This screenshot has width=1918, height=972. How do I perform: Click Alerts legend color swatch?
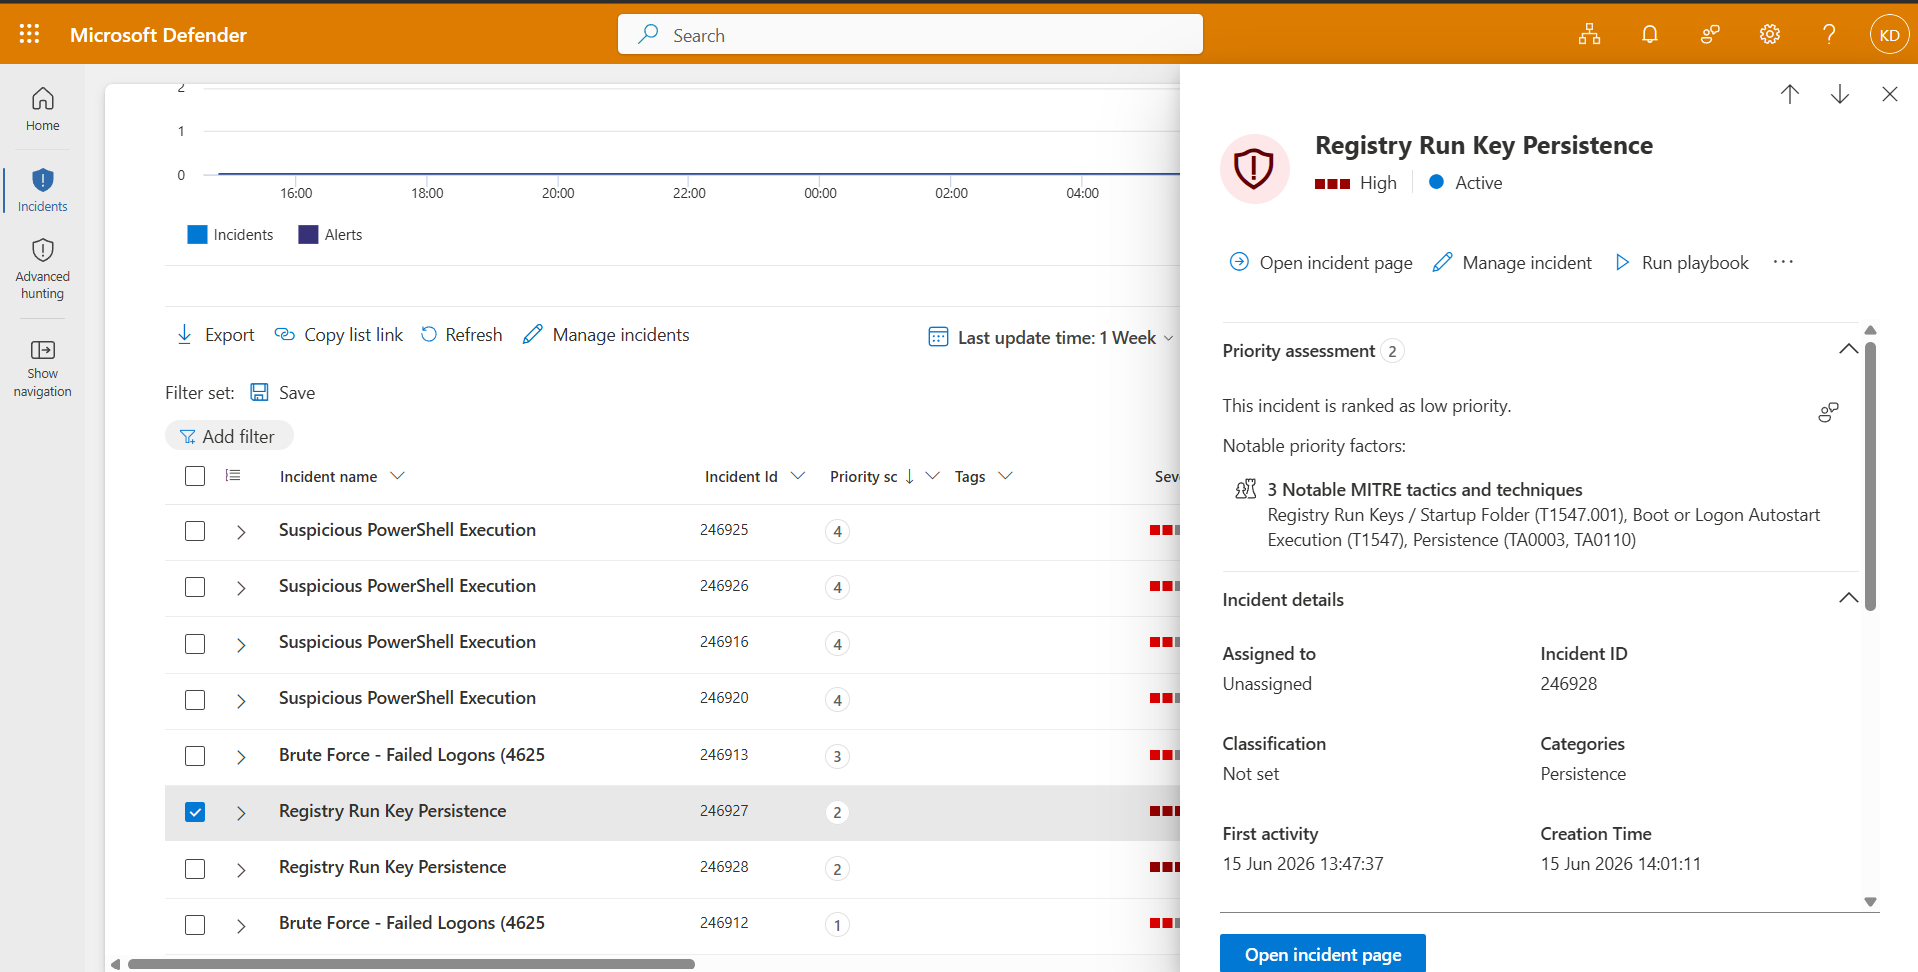(308, 234)
